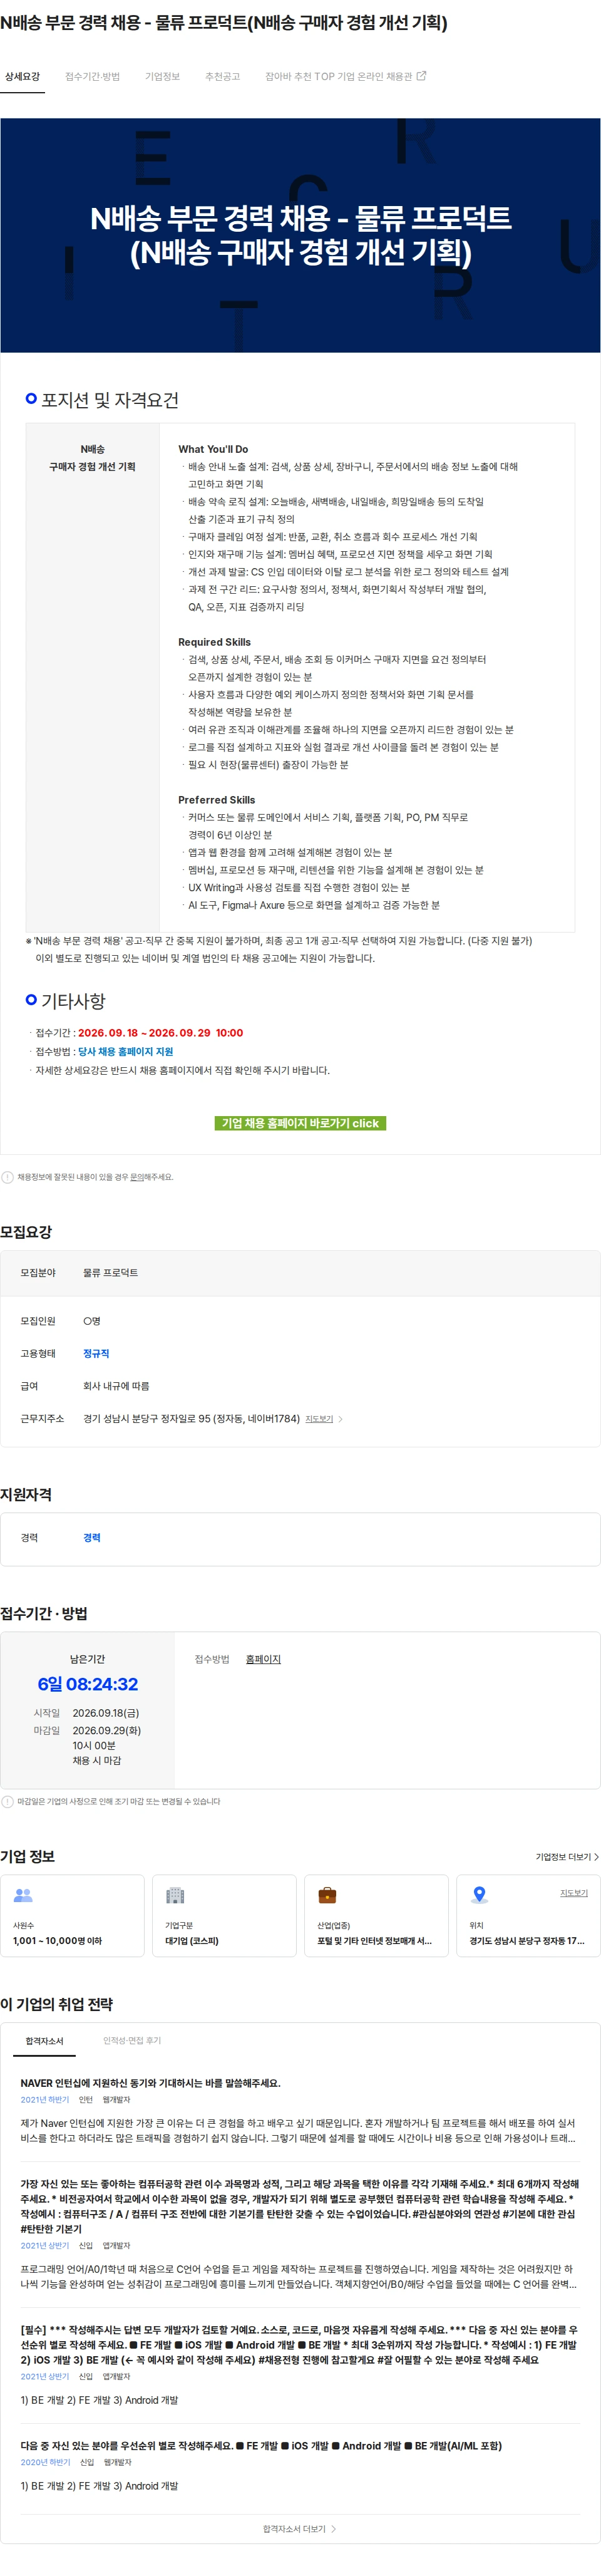Click the 기업구분 building icon
The height and width of the screenshot is (2576, 601).
(x=175, y=1895)
